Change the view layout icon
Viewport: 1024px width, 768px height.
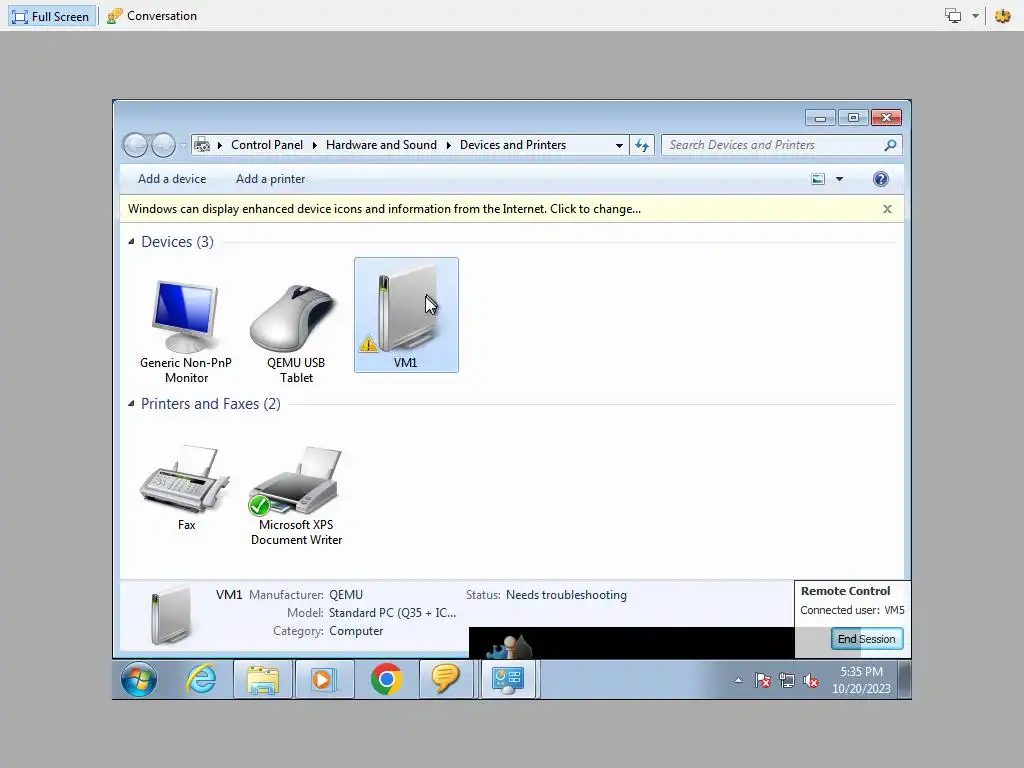click(x=818, y=179)
